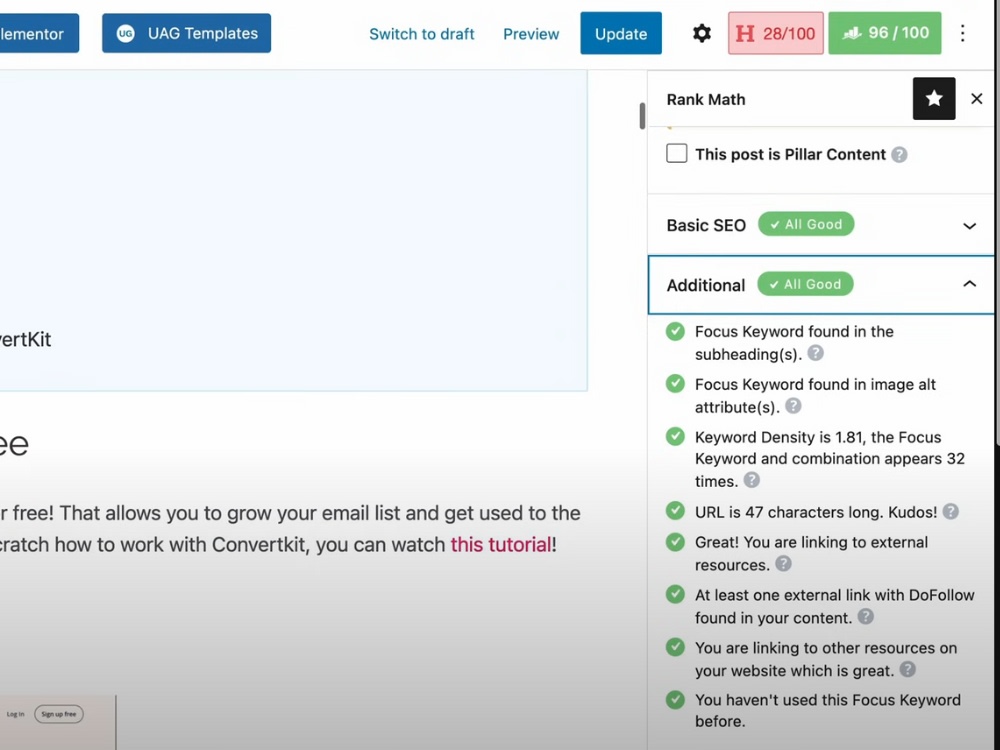Open help for internal linking
Viewport: 1000px width, 750px height.
(x=908, y=670)
